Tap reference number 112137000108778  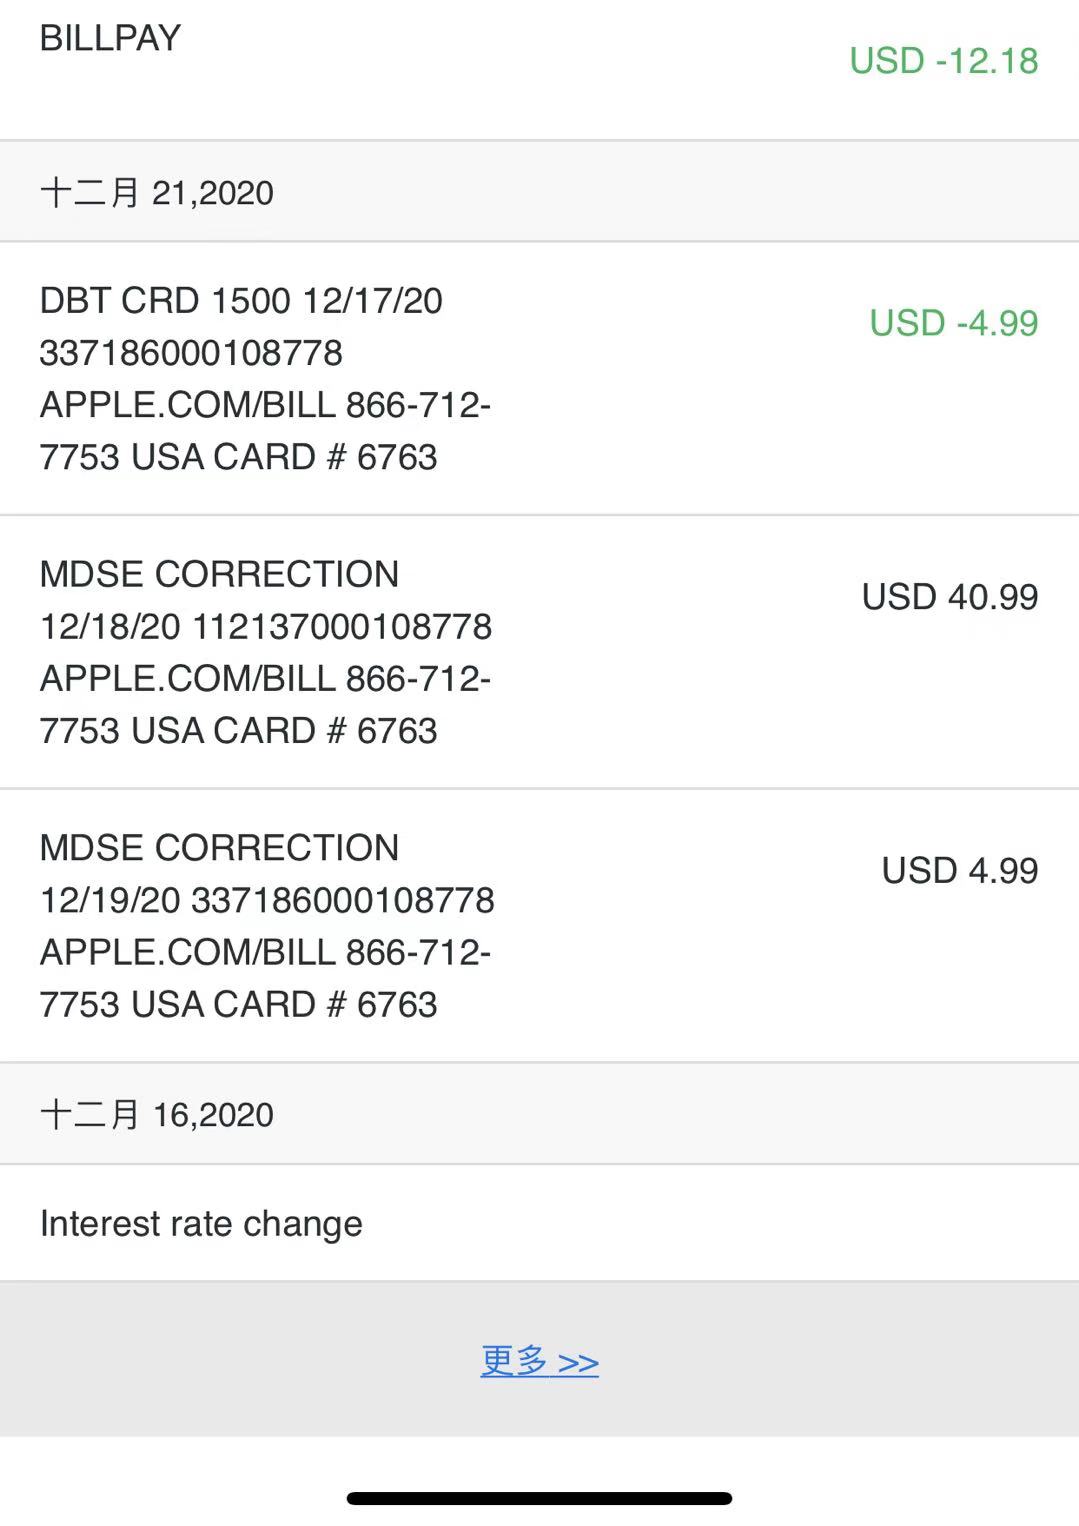[342, 627]
